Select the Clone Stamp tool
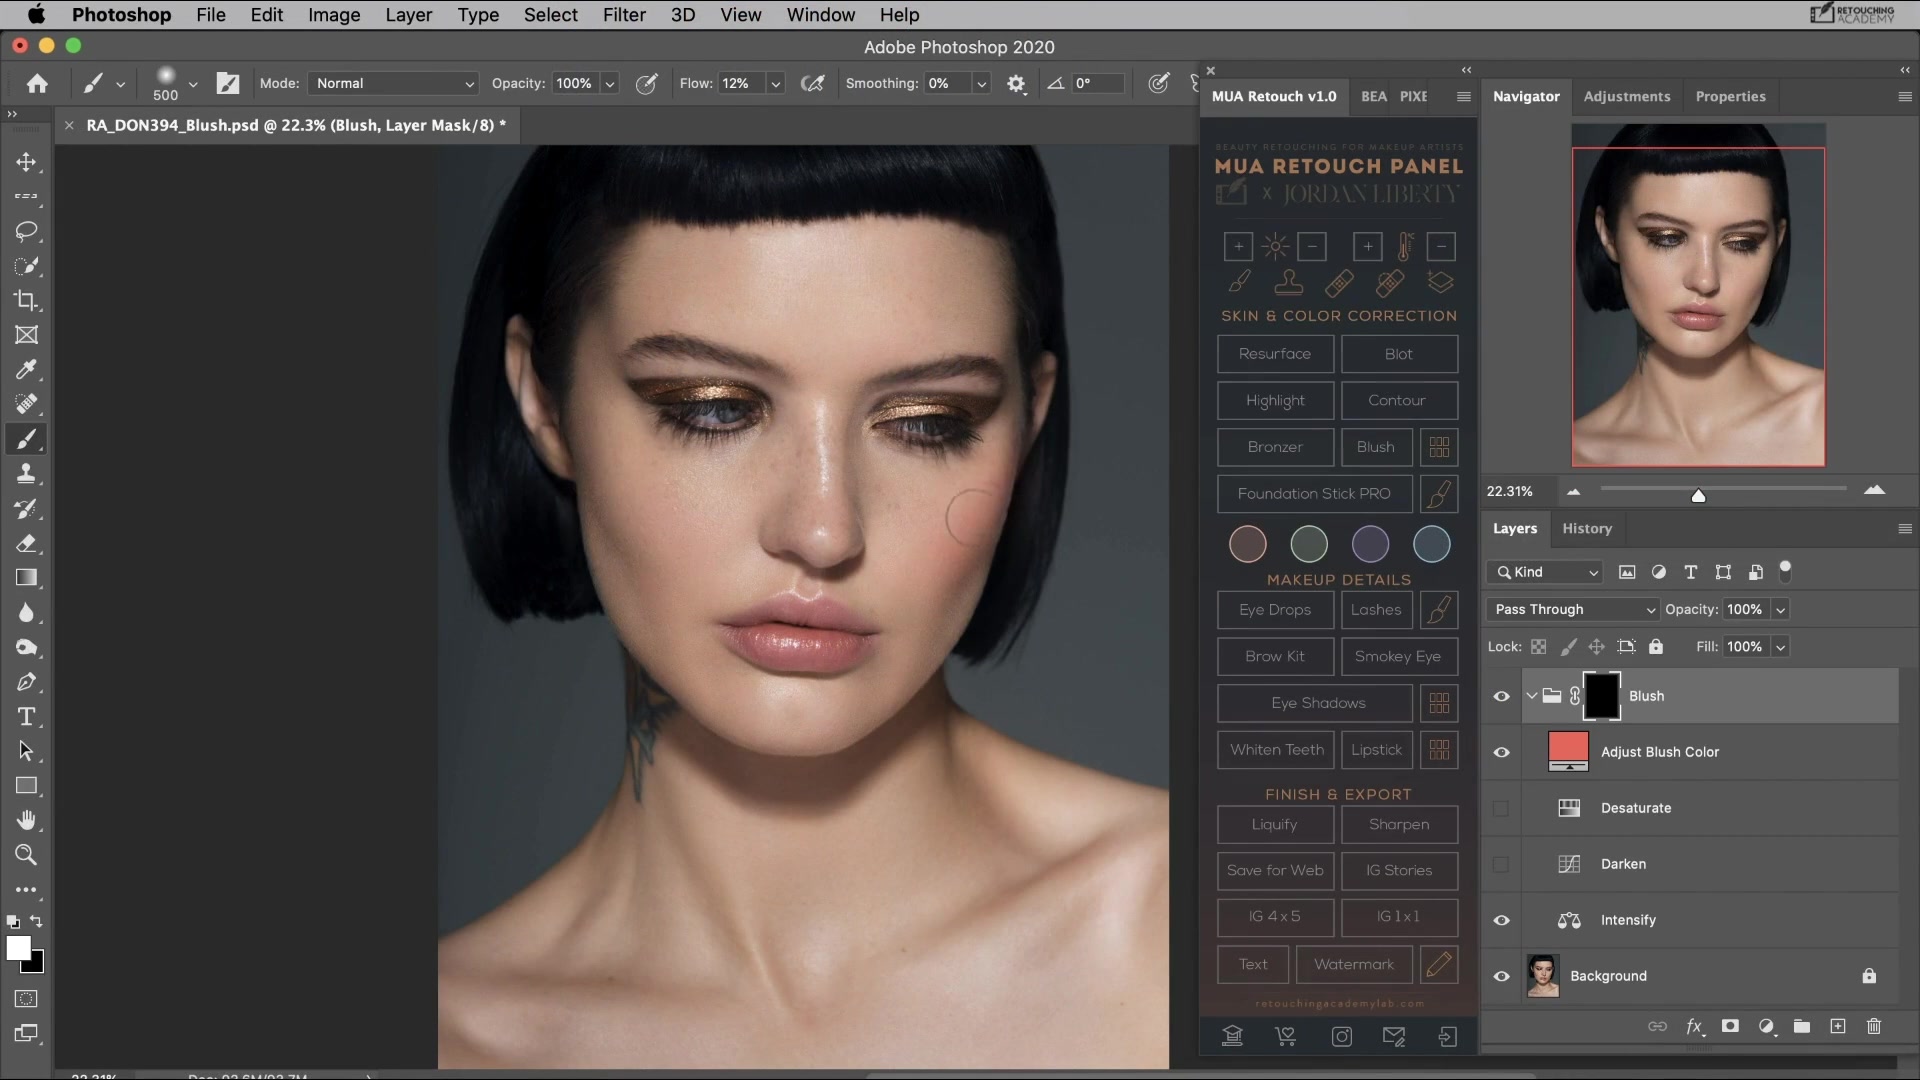1920x1080 pixels. (27, 474)
